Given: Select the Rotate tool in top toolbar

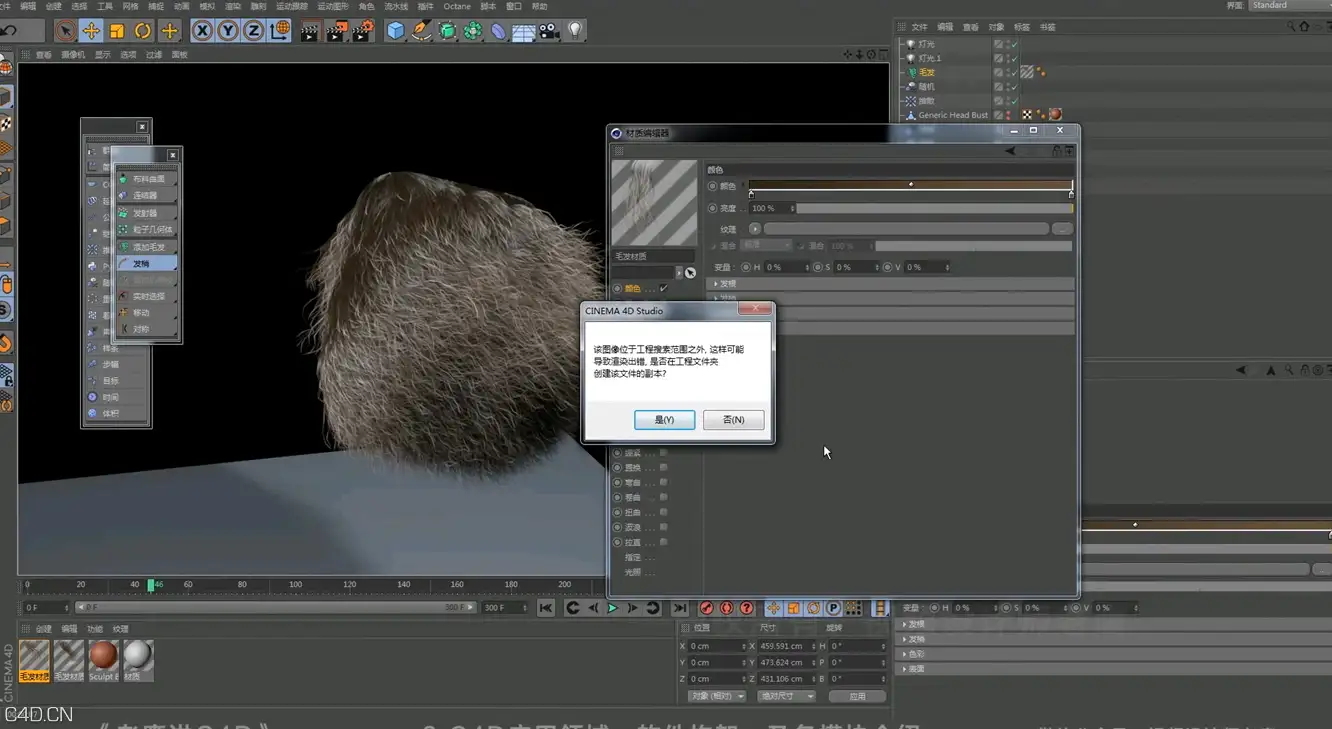Looking at the screenshot, I should [x=143, y=31].
